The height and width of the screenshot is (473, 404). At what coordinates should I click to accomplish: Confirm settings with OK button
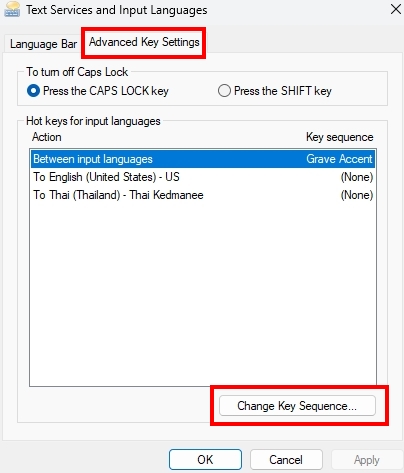point(205,460)
